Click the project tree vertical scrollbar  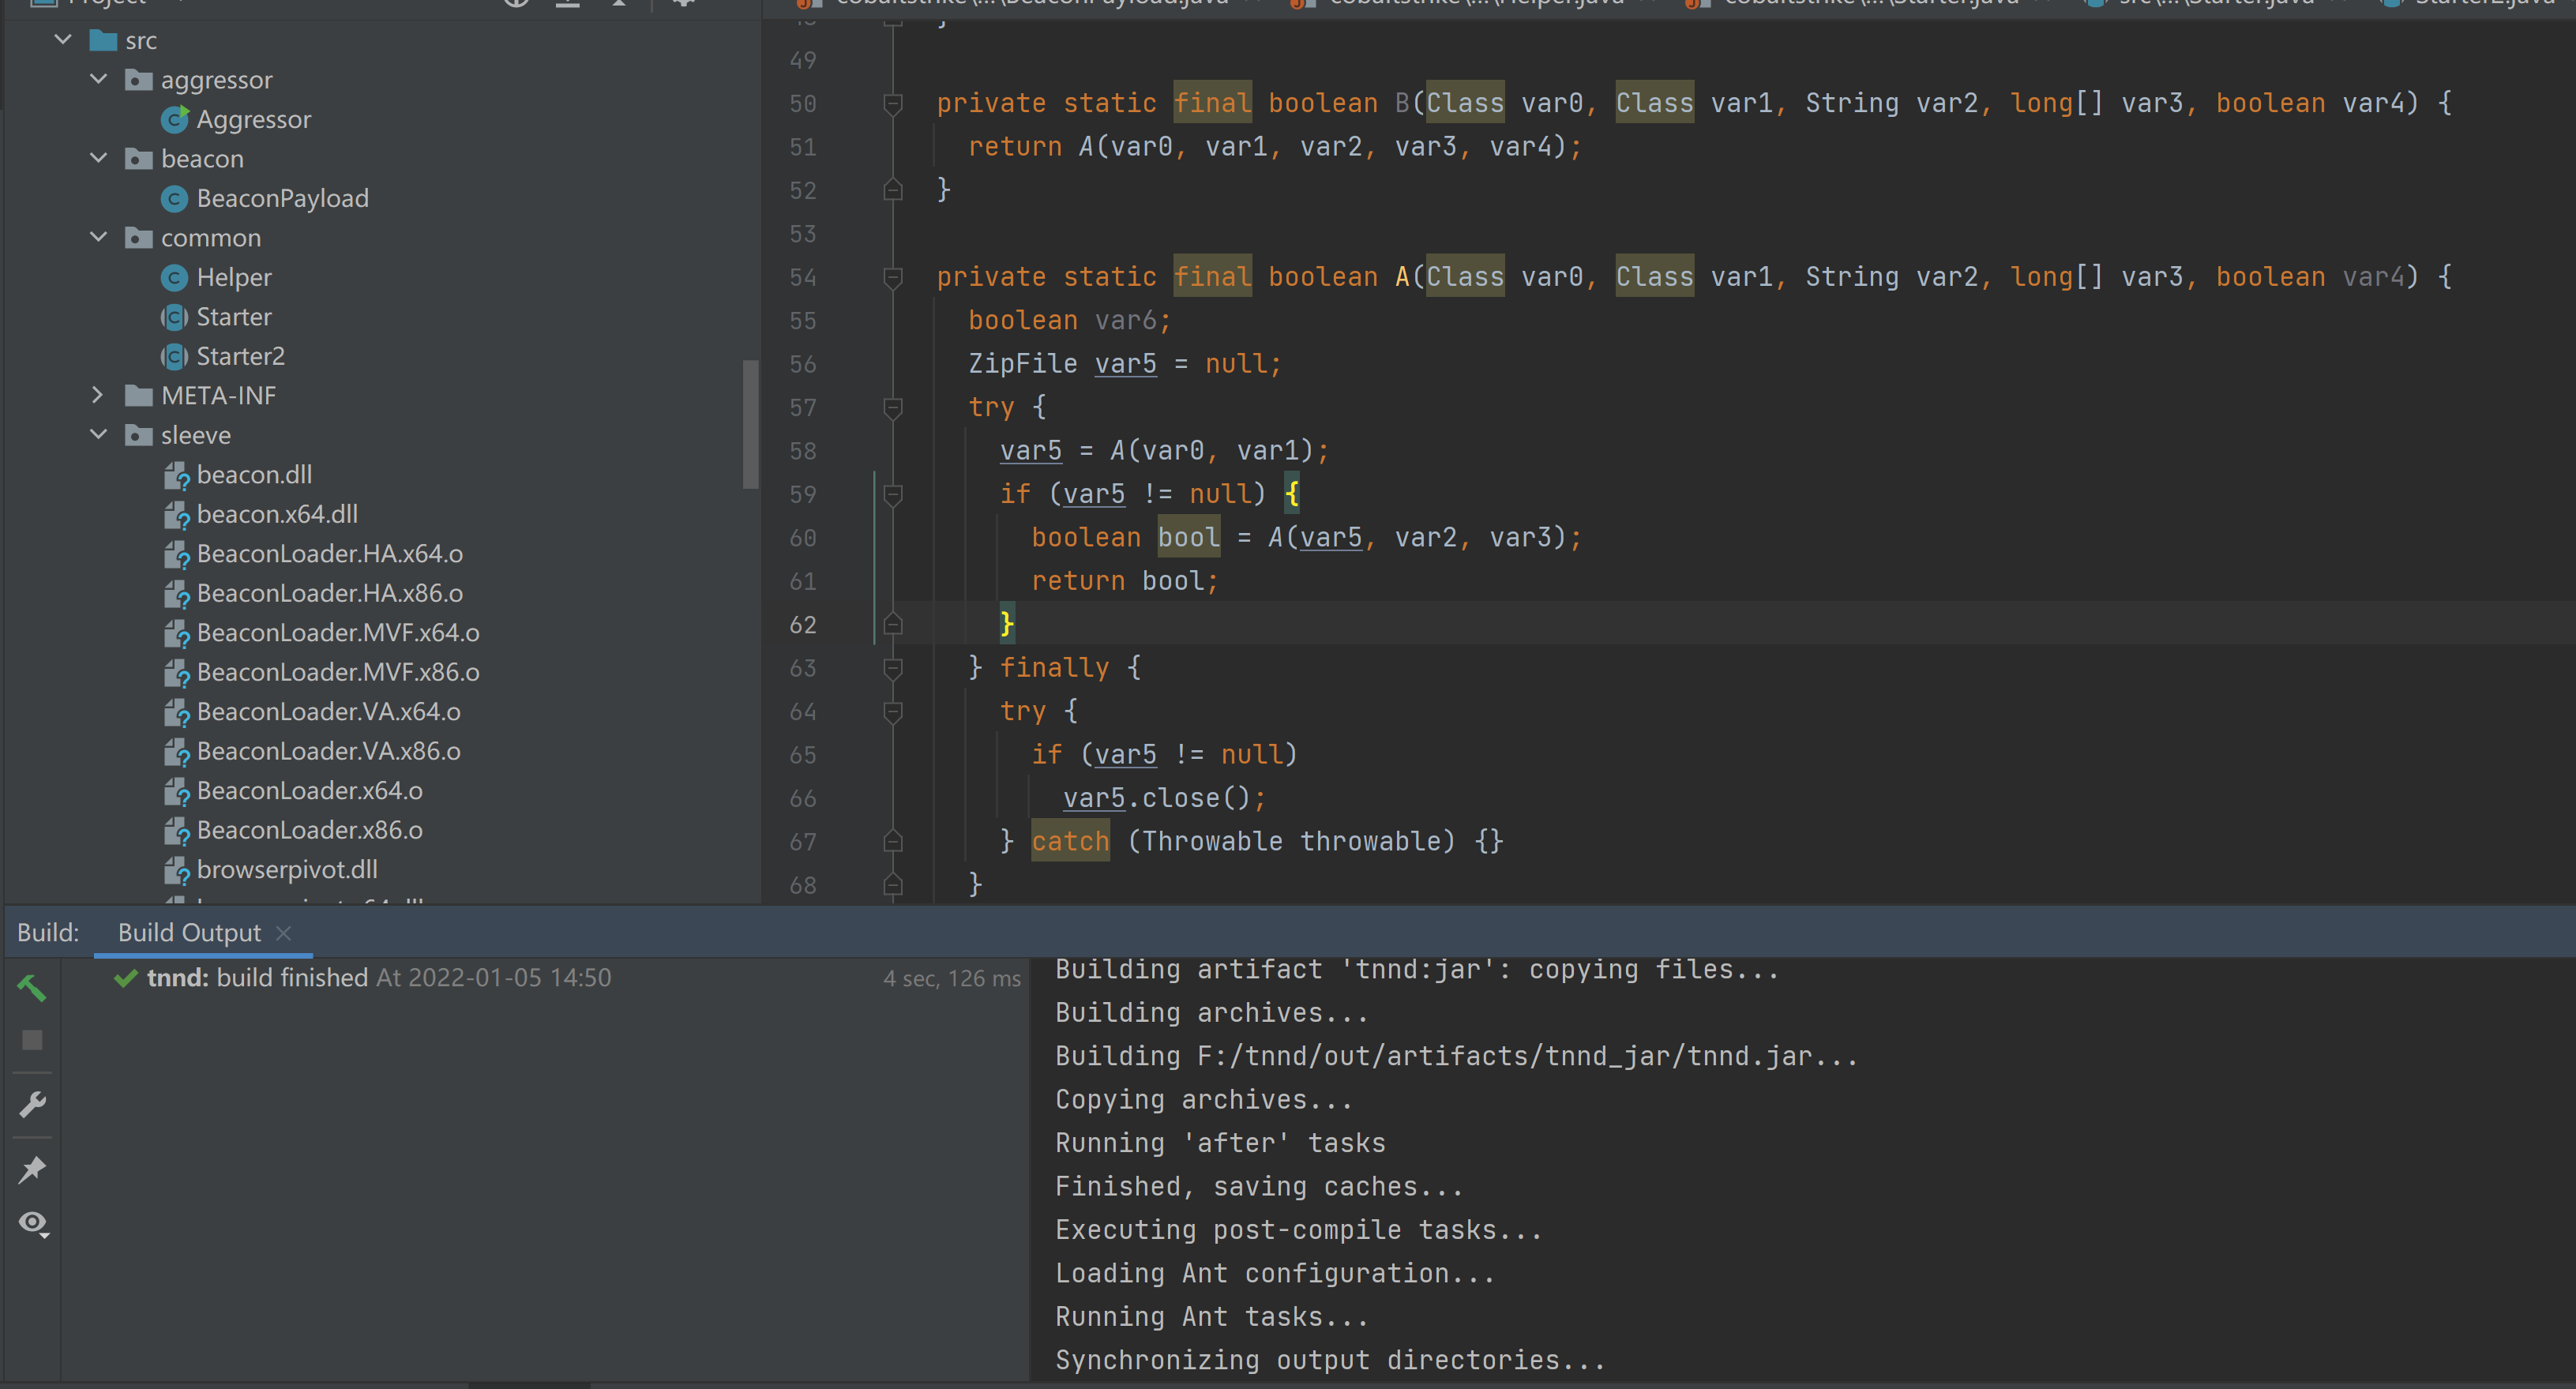pos(750,424)
